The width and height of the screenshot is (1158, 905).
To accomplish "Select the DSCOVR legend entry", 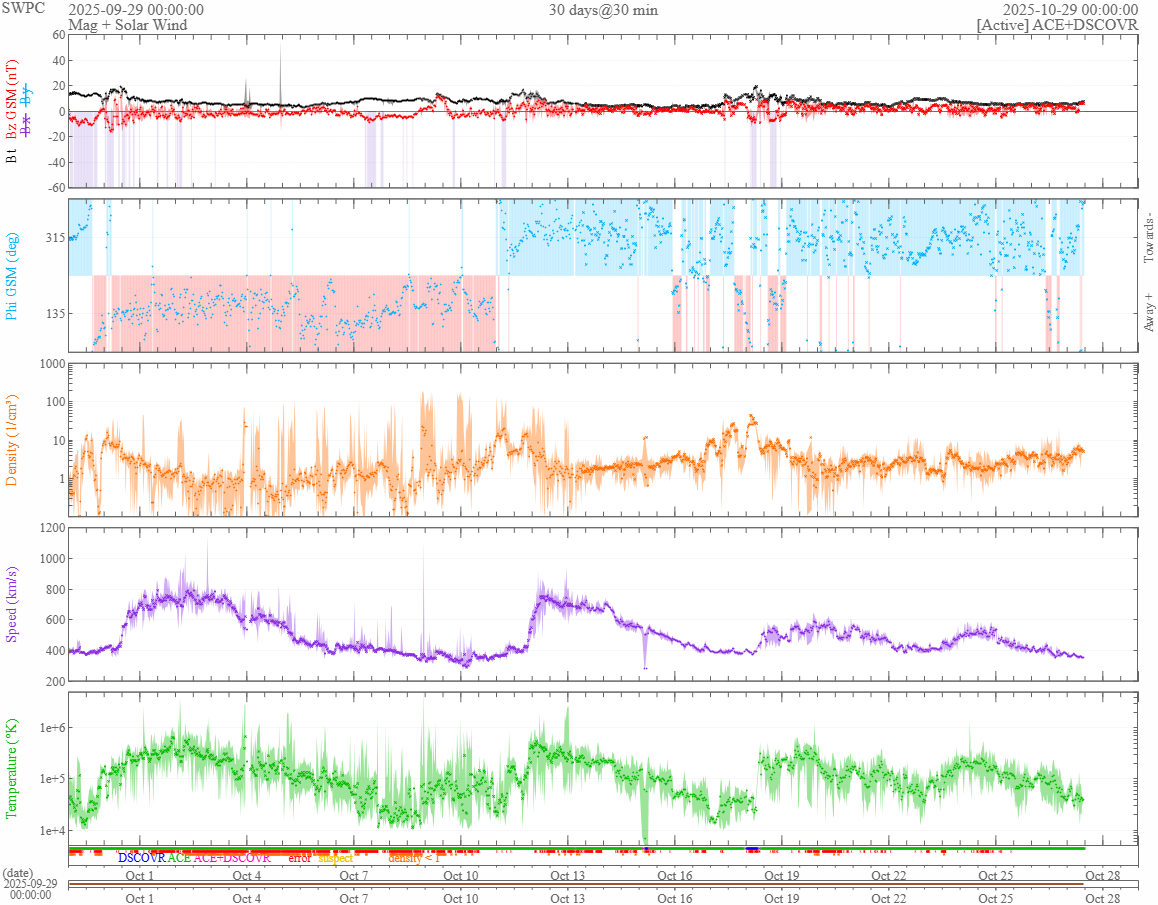I will (141, 858).
